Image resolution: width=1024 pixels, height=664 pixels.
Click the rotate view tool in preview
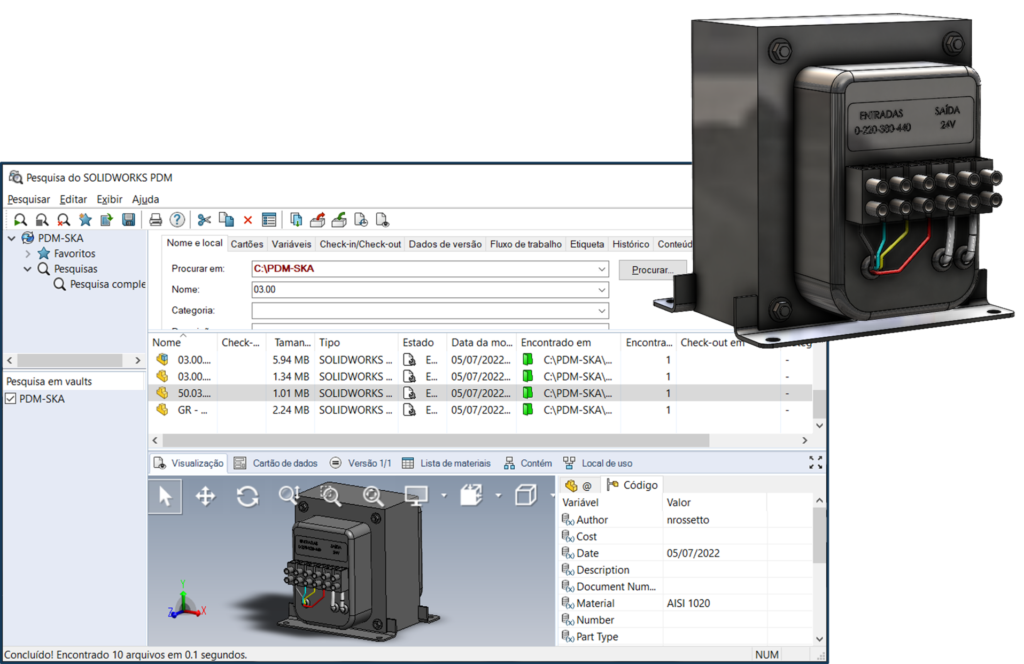click(247, 496)
